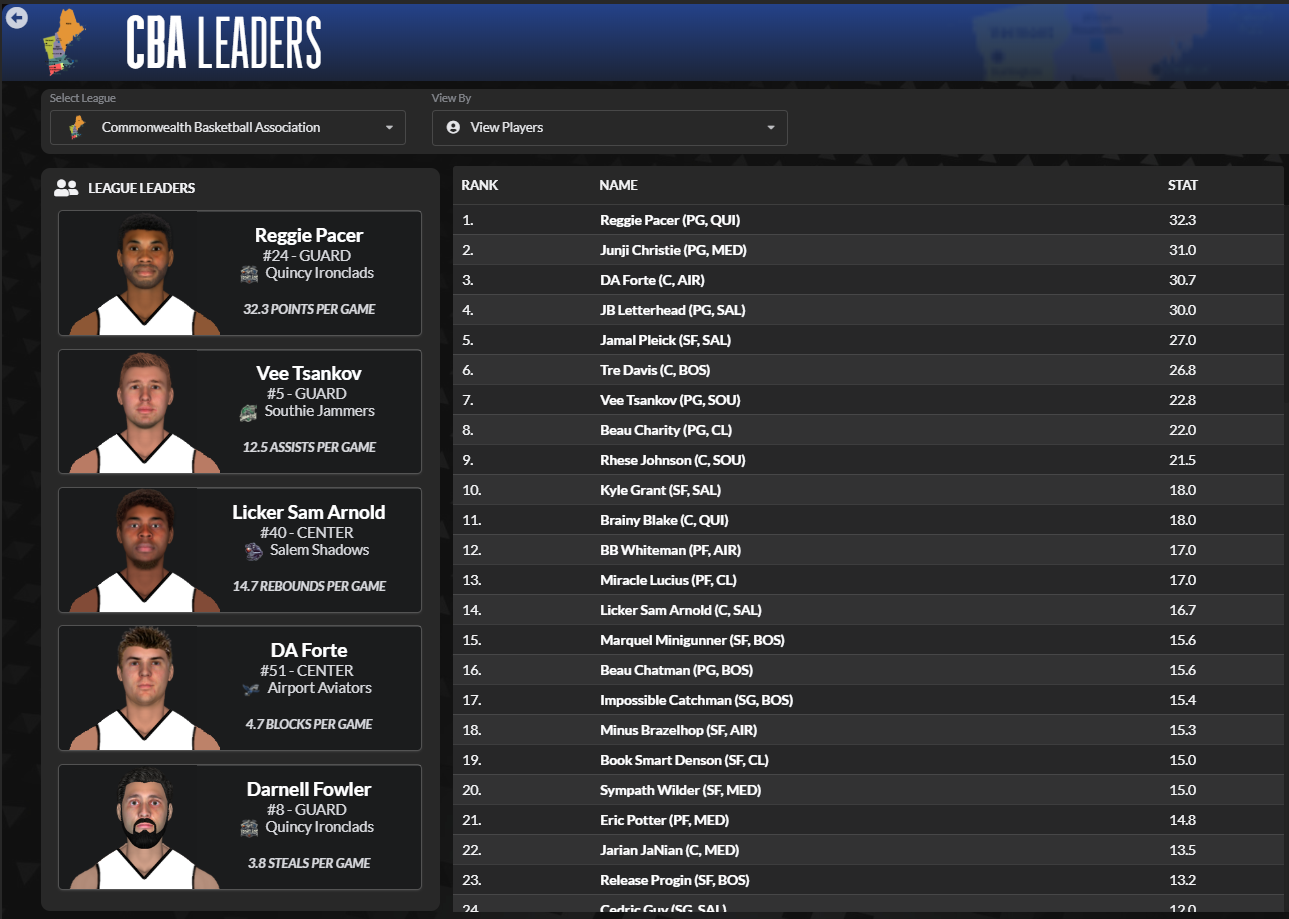1289x919 pixels.
Task: Click Quincy Ironclads logo on Reggie Pacer card
Action: 250,273
